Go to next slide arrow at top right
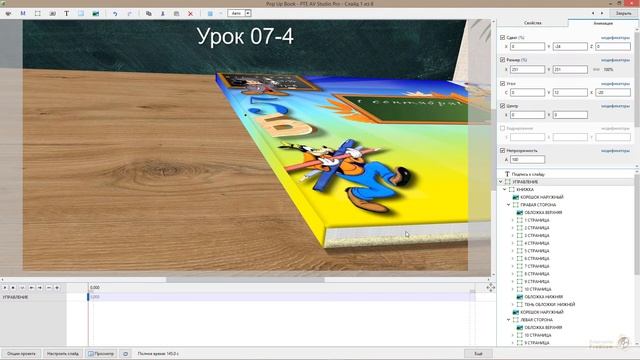Screen dimensions: 640x360 pos(602,13)
